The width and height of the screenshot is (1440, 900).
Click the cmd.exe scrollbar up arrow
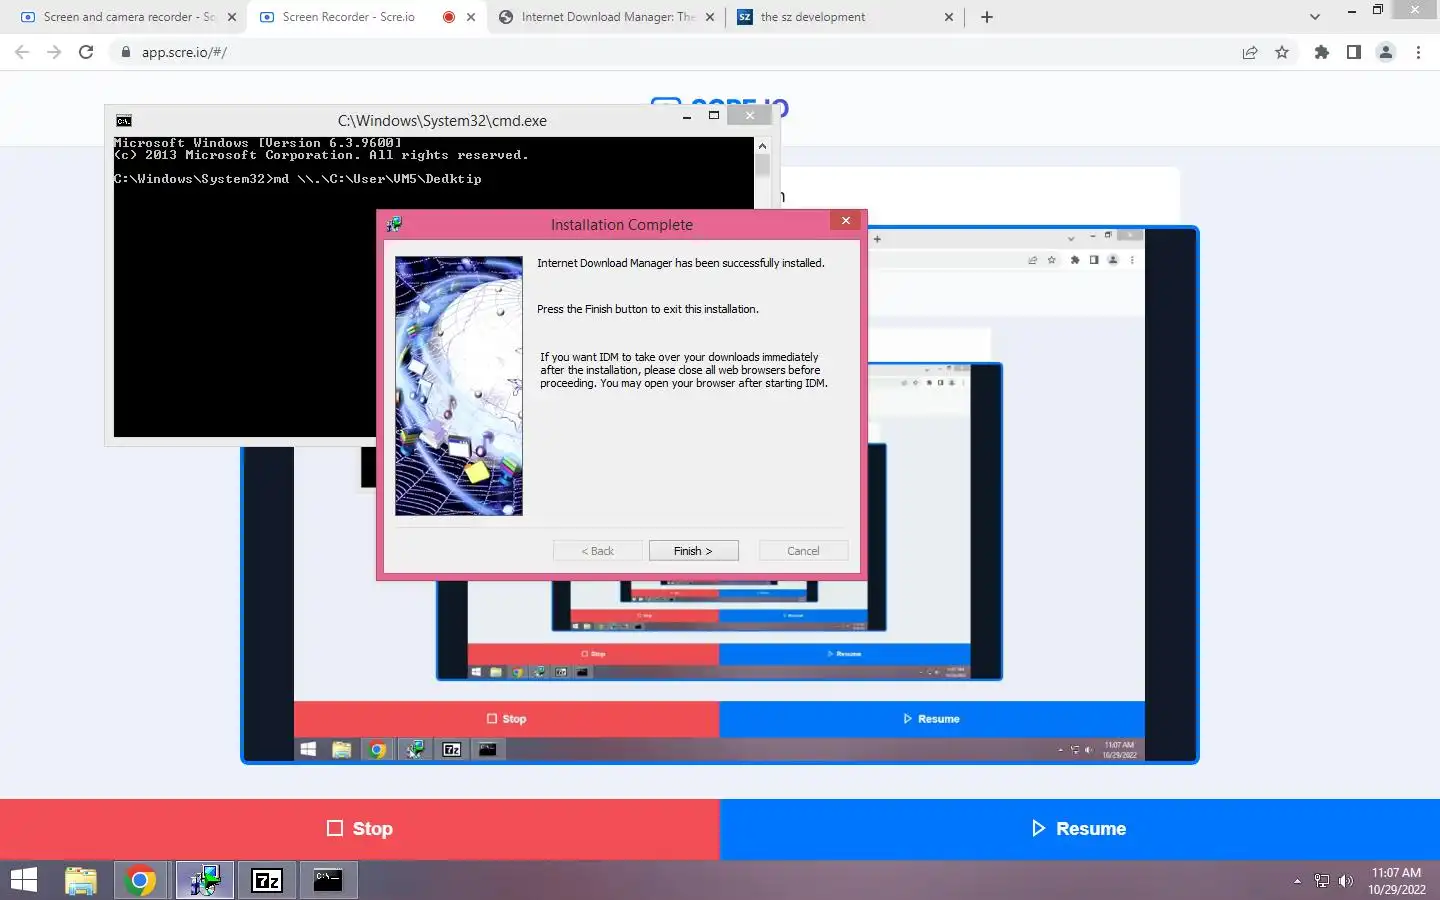coord(762,146)
